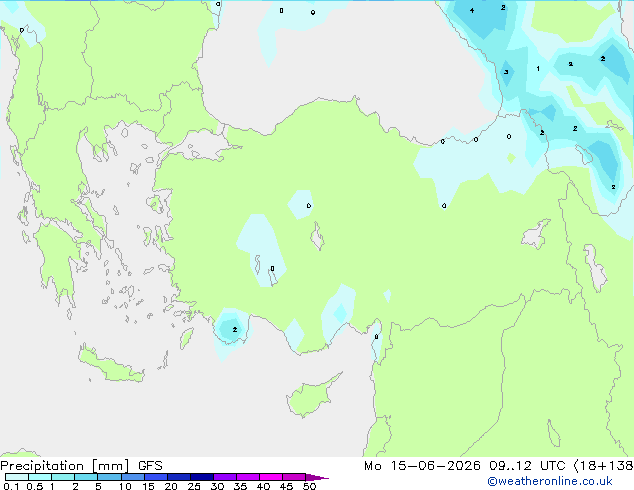Click the legend label '30'
634x490 pixels.
[x=217, y=486]
